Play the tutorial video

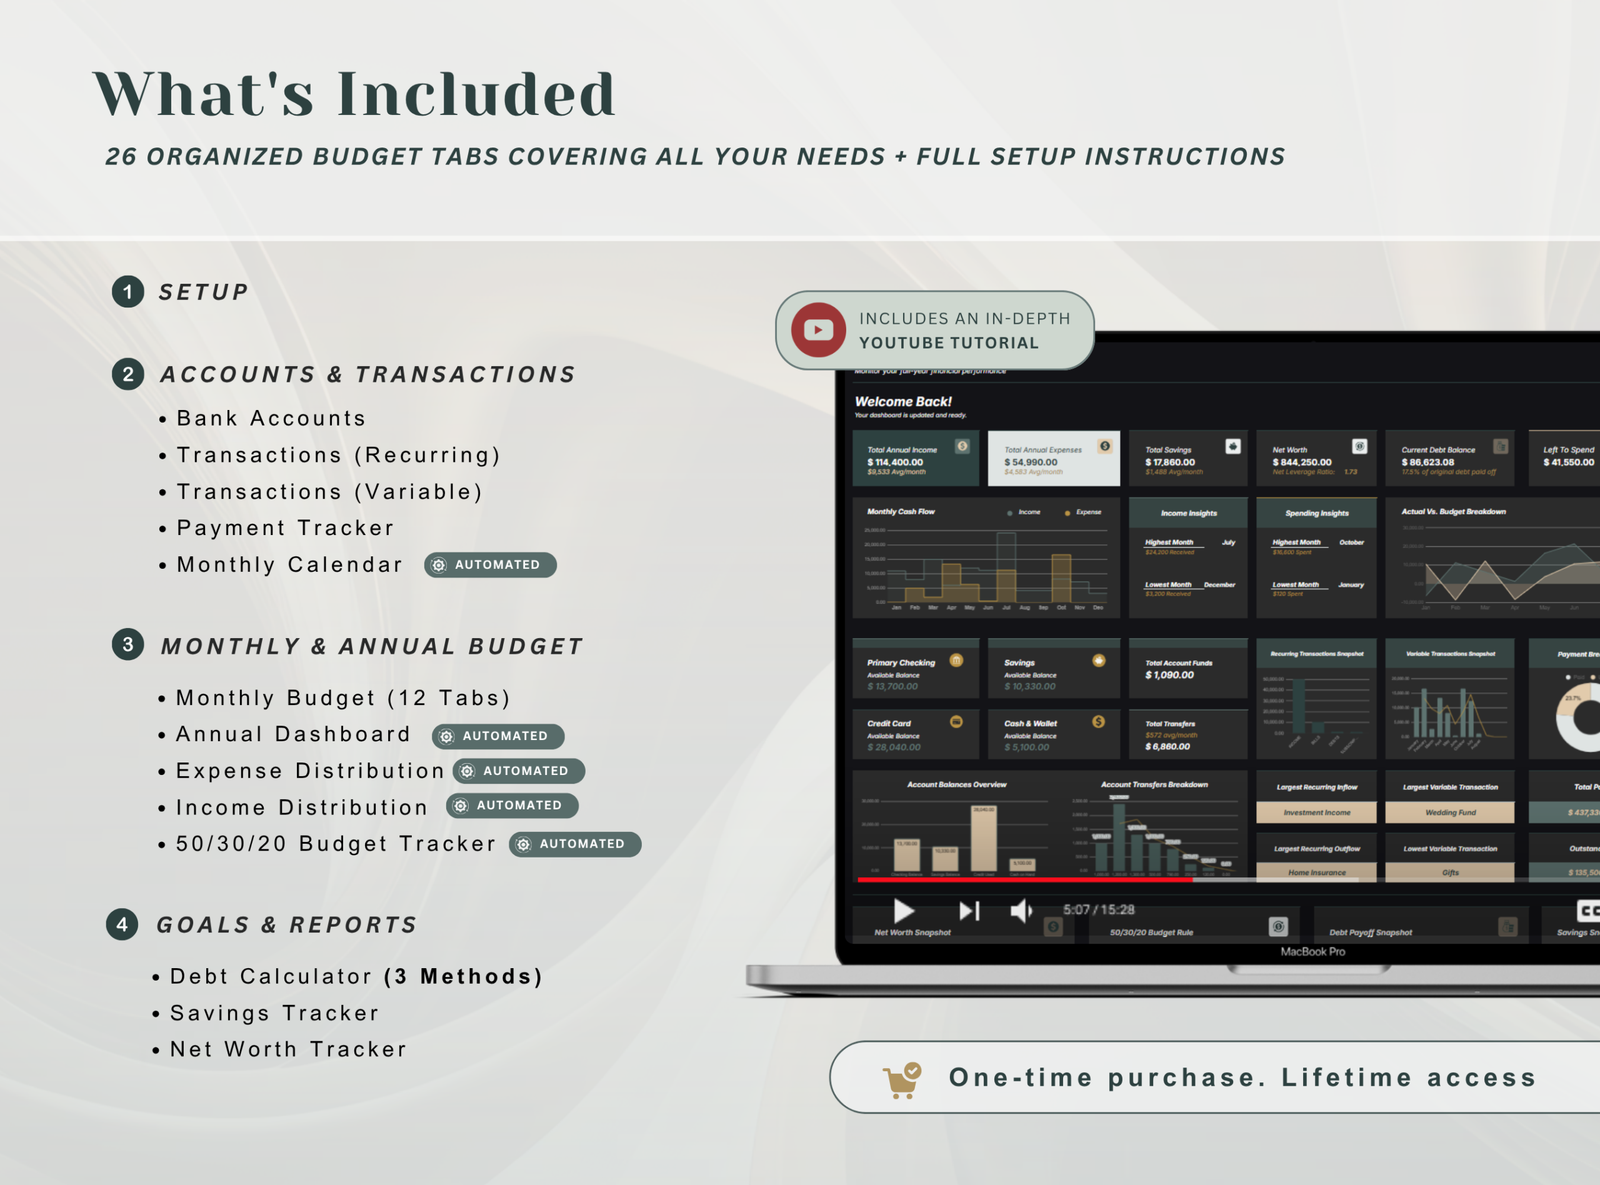(x=904, y=911)
